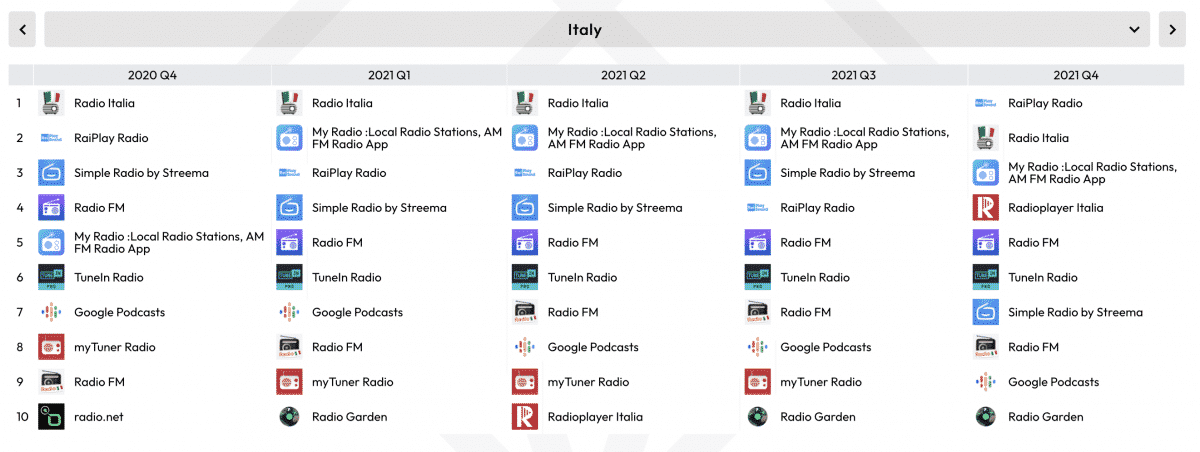Click the Simple Radio by Streema icon in 2020 Q4

tap(51, 173)
